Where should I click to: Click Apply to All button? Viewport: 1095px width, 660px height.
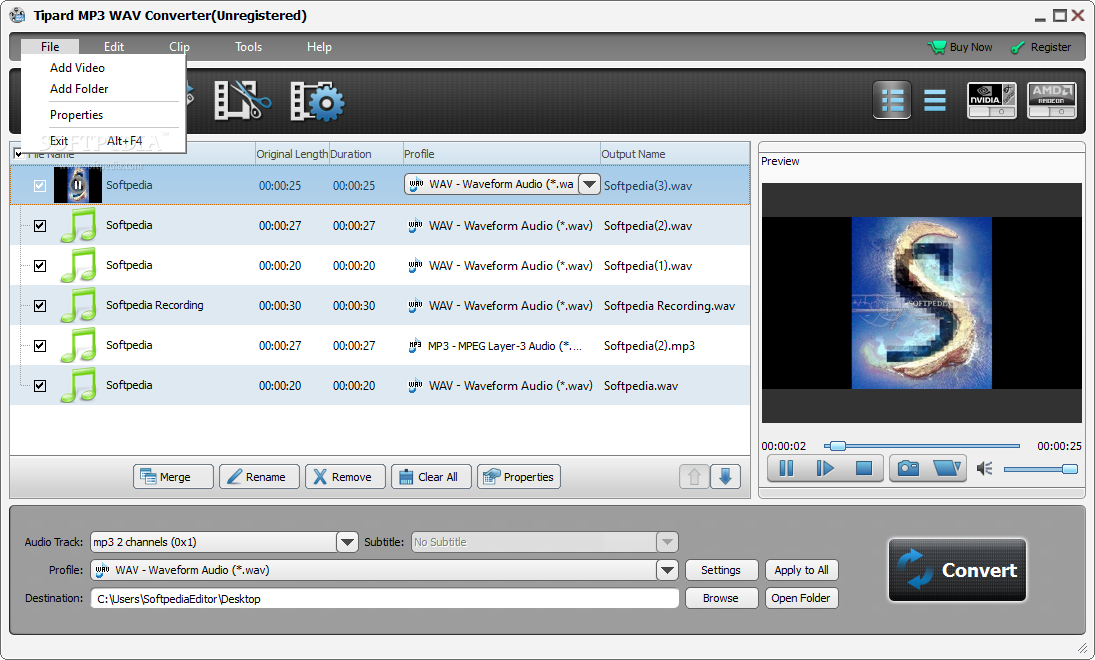pyautogui.click(x=801, y=570)
